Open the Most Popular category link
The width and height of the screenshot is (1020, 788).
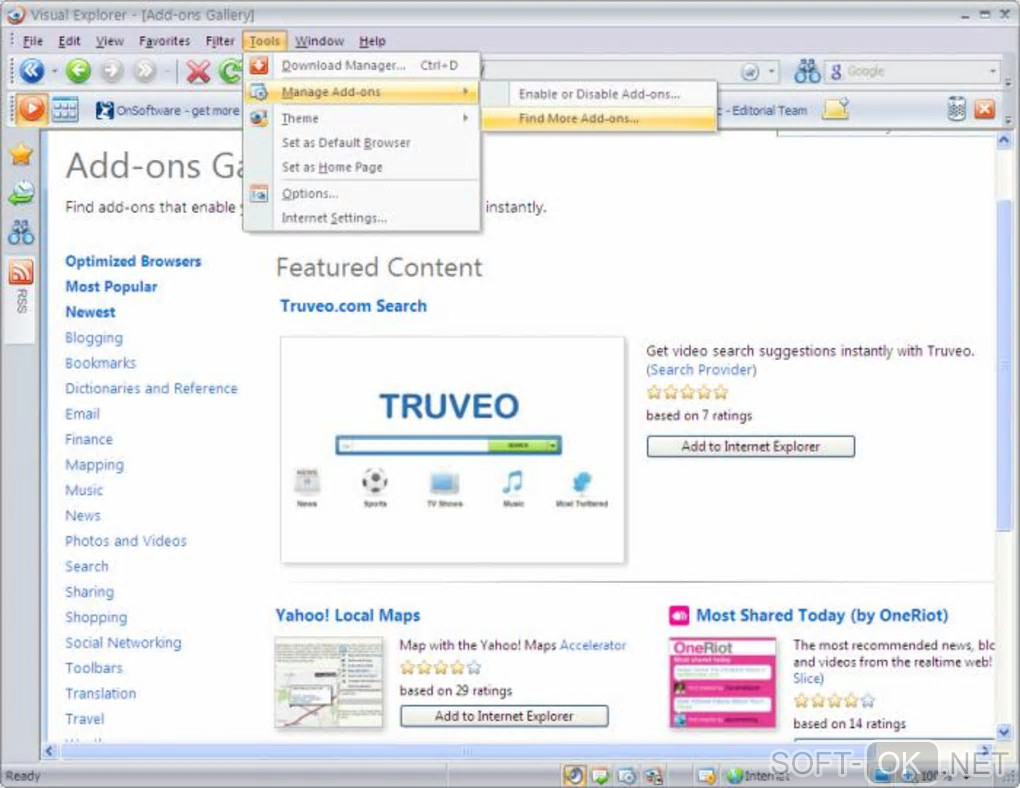(111, 286)
